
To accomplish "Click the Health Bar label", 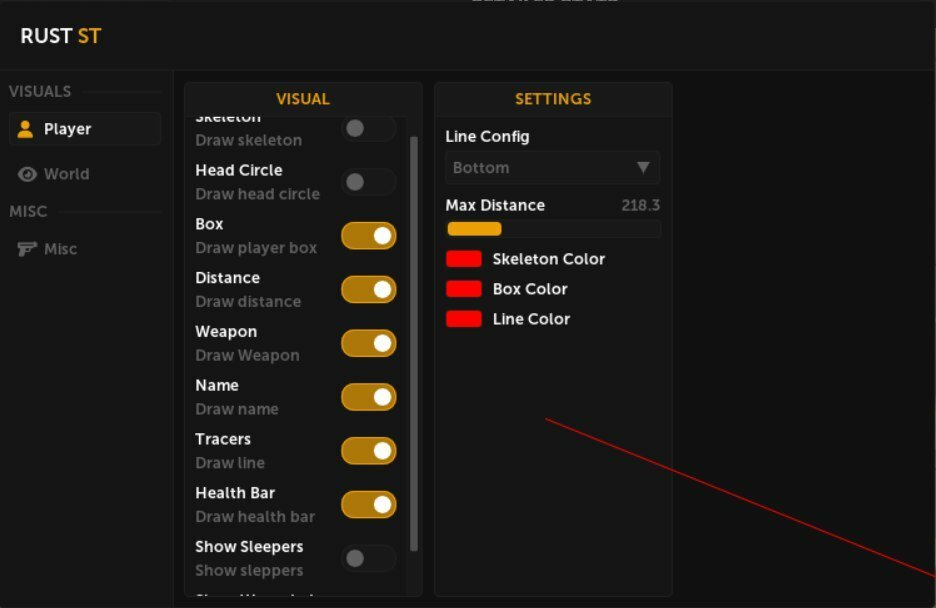I will 235,493.
